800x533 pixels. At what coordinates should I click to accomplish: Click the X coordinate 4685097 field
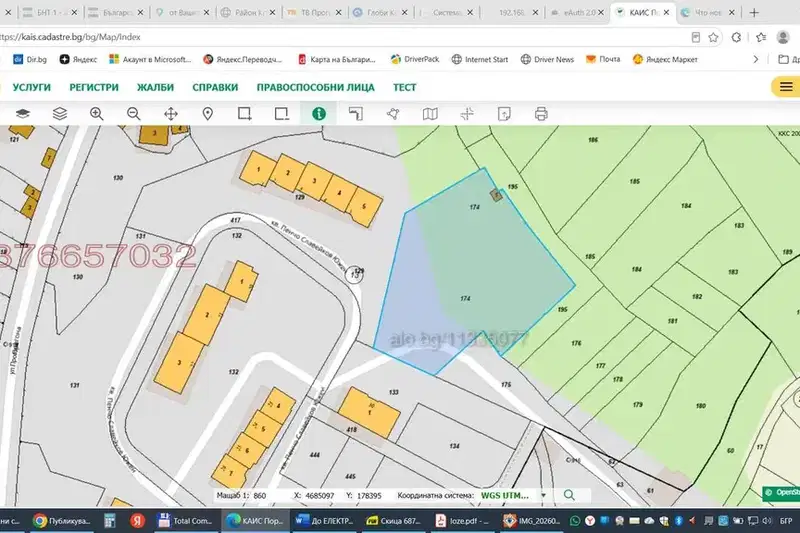(320, 495)
